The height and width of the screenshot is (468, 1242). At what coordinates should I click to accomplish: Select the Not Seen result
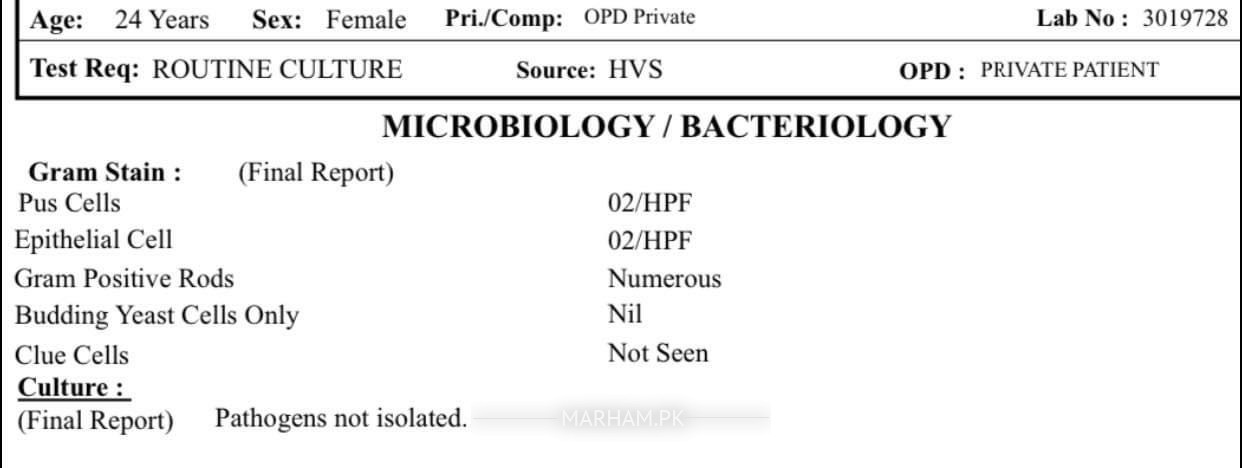click(658, 353)
